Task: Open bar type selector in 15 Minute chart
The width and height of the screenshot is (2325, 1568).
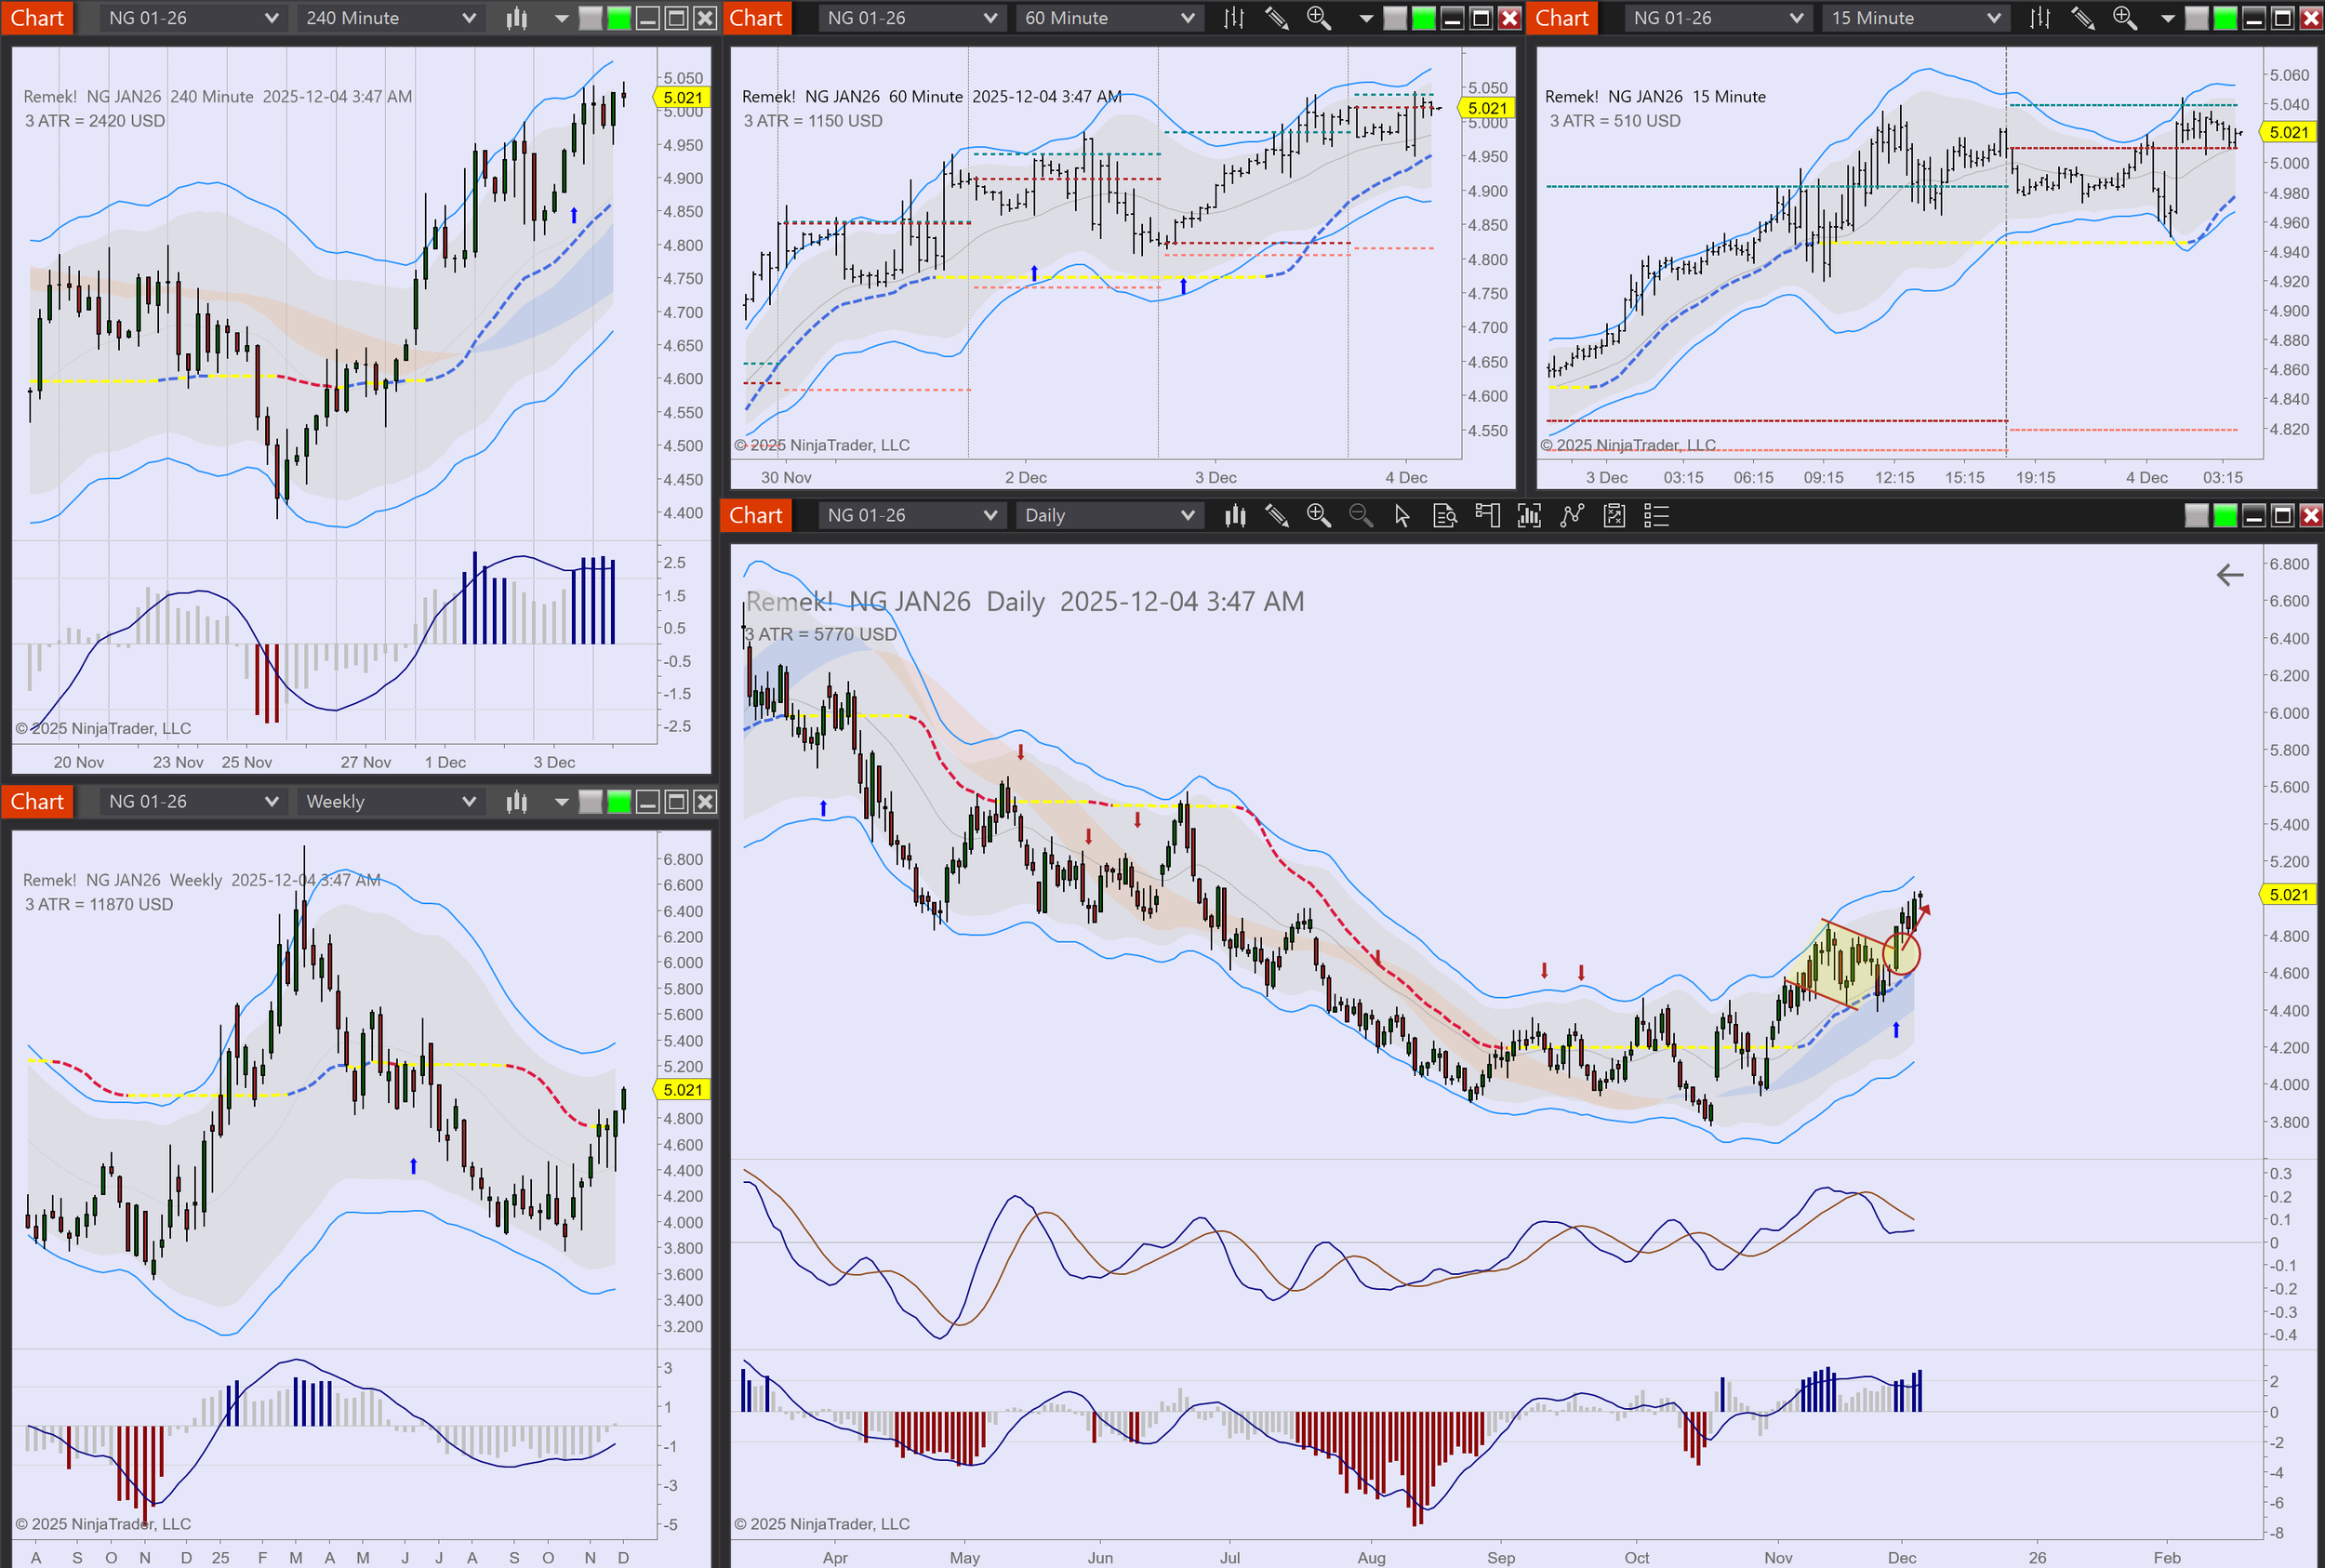Action: (2040, 18)
